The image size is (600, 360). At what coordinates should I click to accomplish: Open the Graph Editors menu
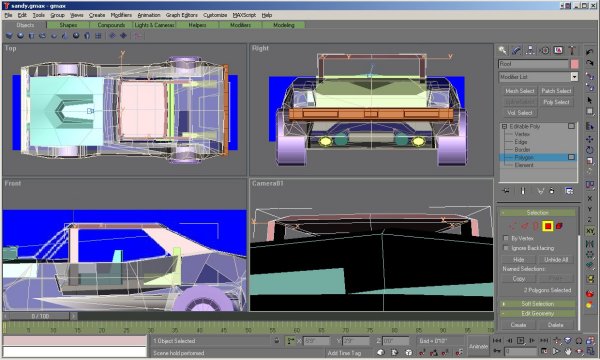tap(182, 15)
